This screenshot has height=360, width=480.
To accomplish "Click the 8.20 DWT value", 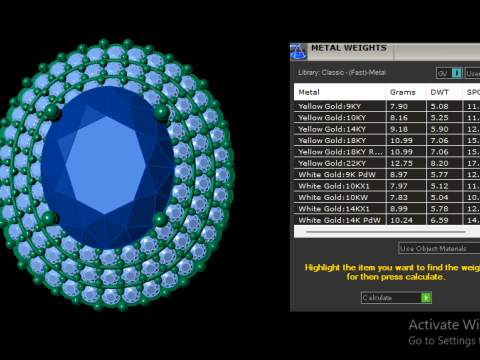I will pos(439,163).
